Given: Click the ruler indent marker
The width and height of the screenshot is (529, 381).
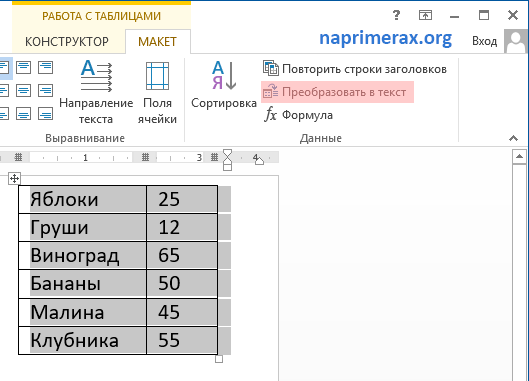Looking at the screenshot, I should (x=228, y=160).
